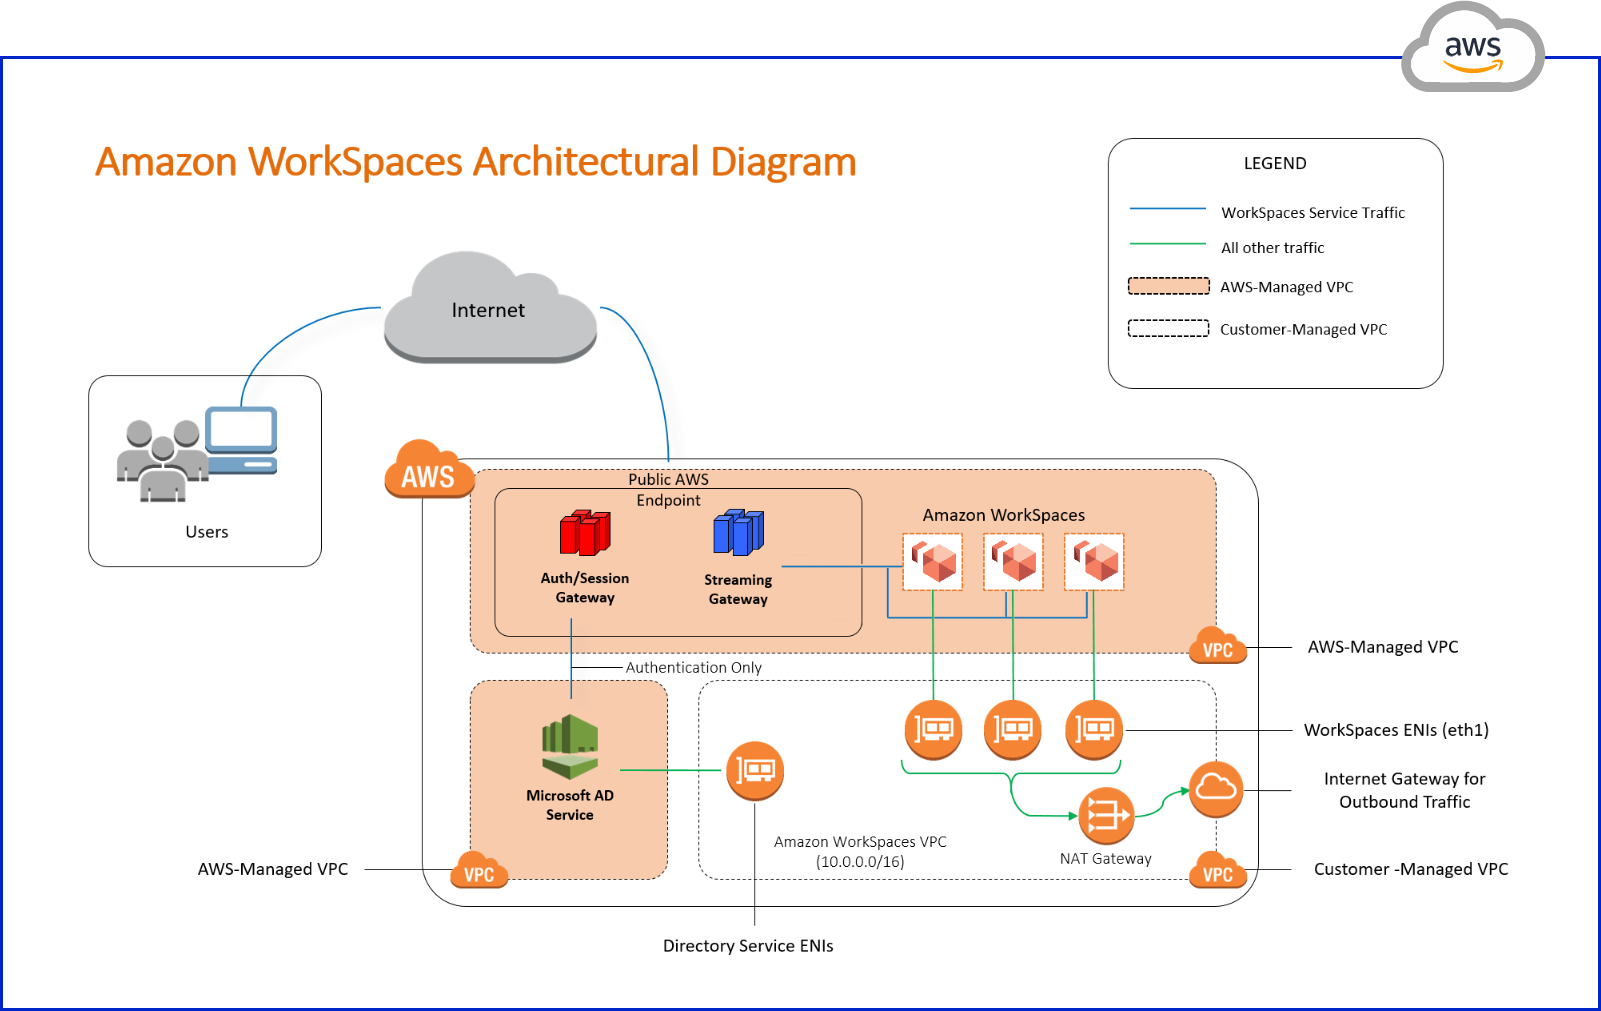
Task: Click the AWS-Managed VPC callout label on the left side
Action: (x=273, y=869)
